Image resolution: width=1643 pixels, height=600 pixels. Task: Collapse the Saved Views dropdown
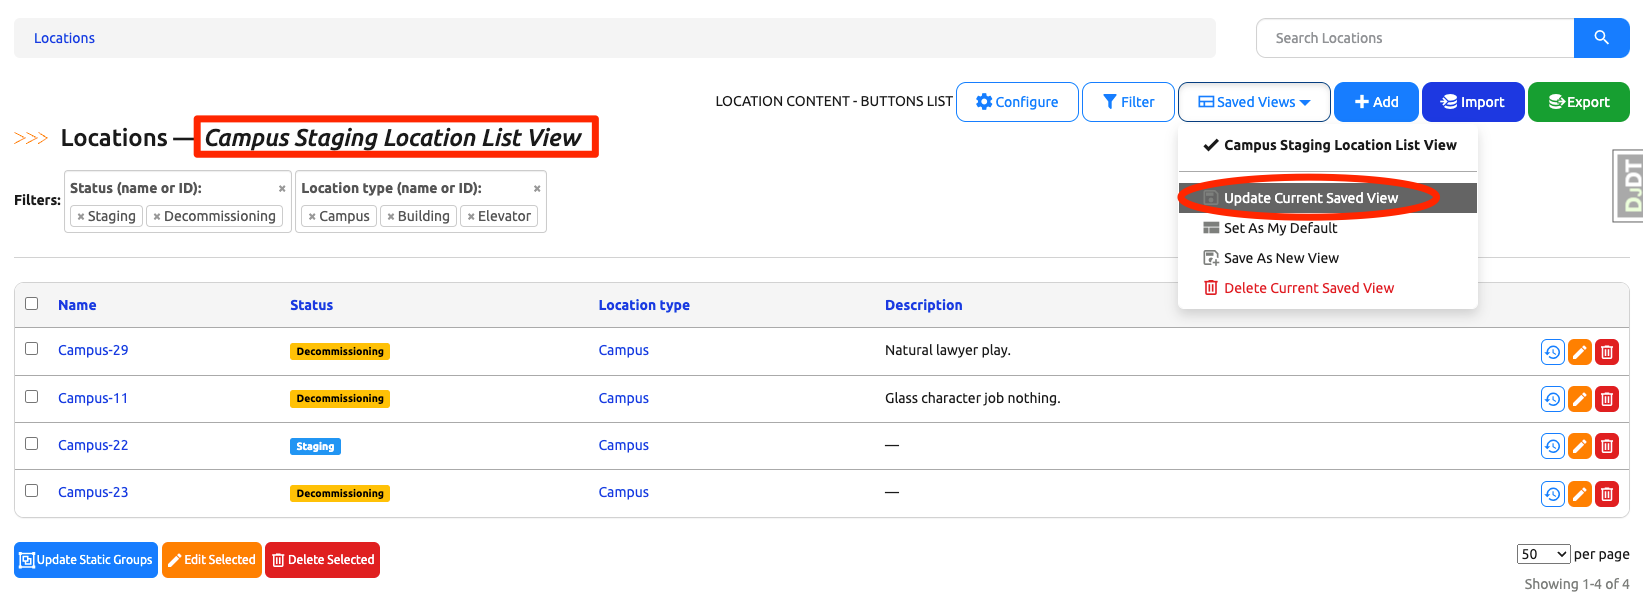pyautogui.click(x=1254, y=102)
